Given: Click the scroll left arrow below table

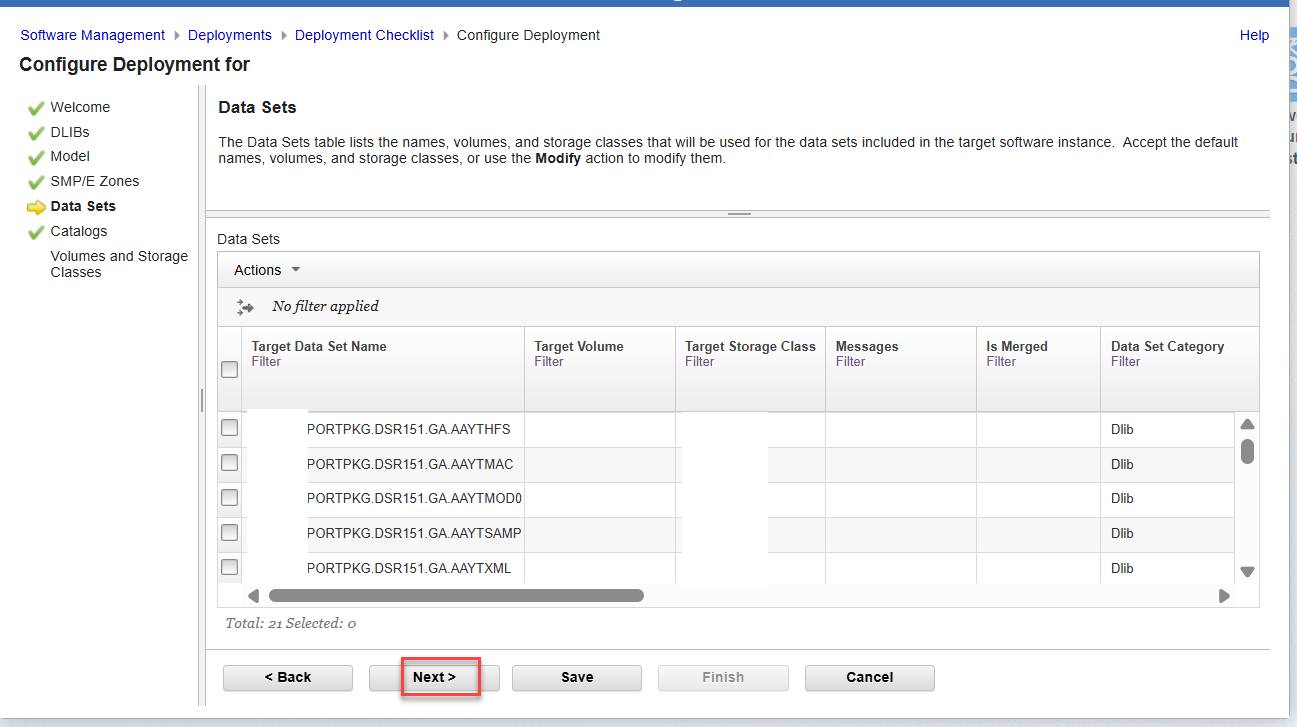Looking at the screenshot, I should [x=253, y=596].
